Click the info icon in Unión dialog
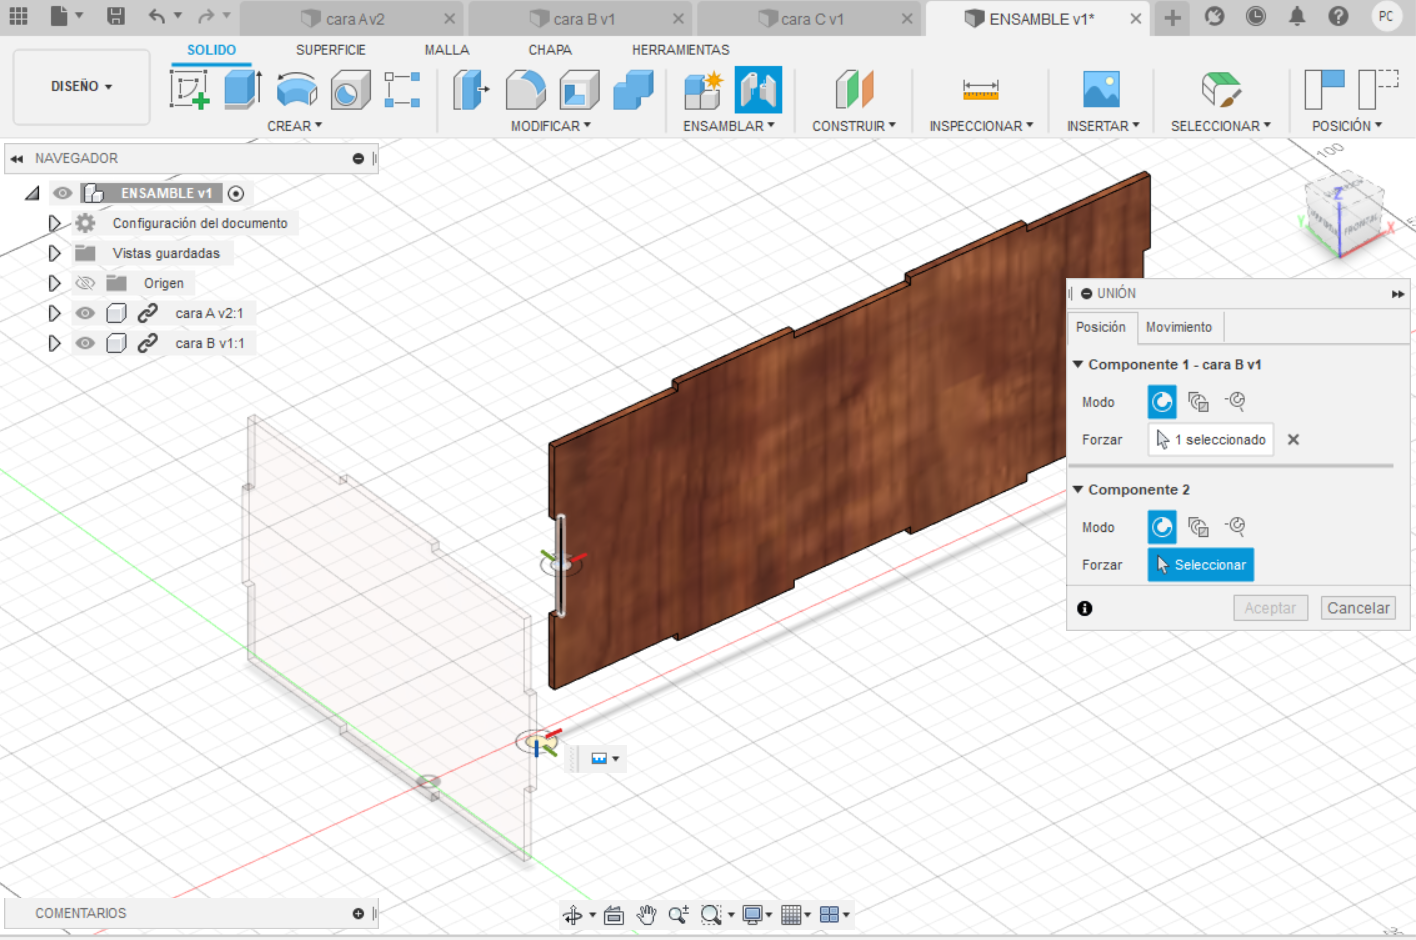This screenshot has height=940, width=1416. click(1085, 608)
